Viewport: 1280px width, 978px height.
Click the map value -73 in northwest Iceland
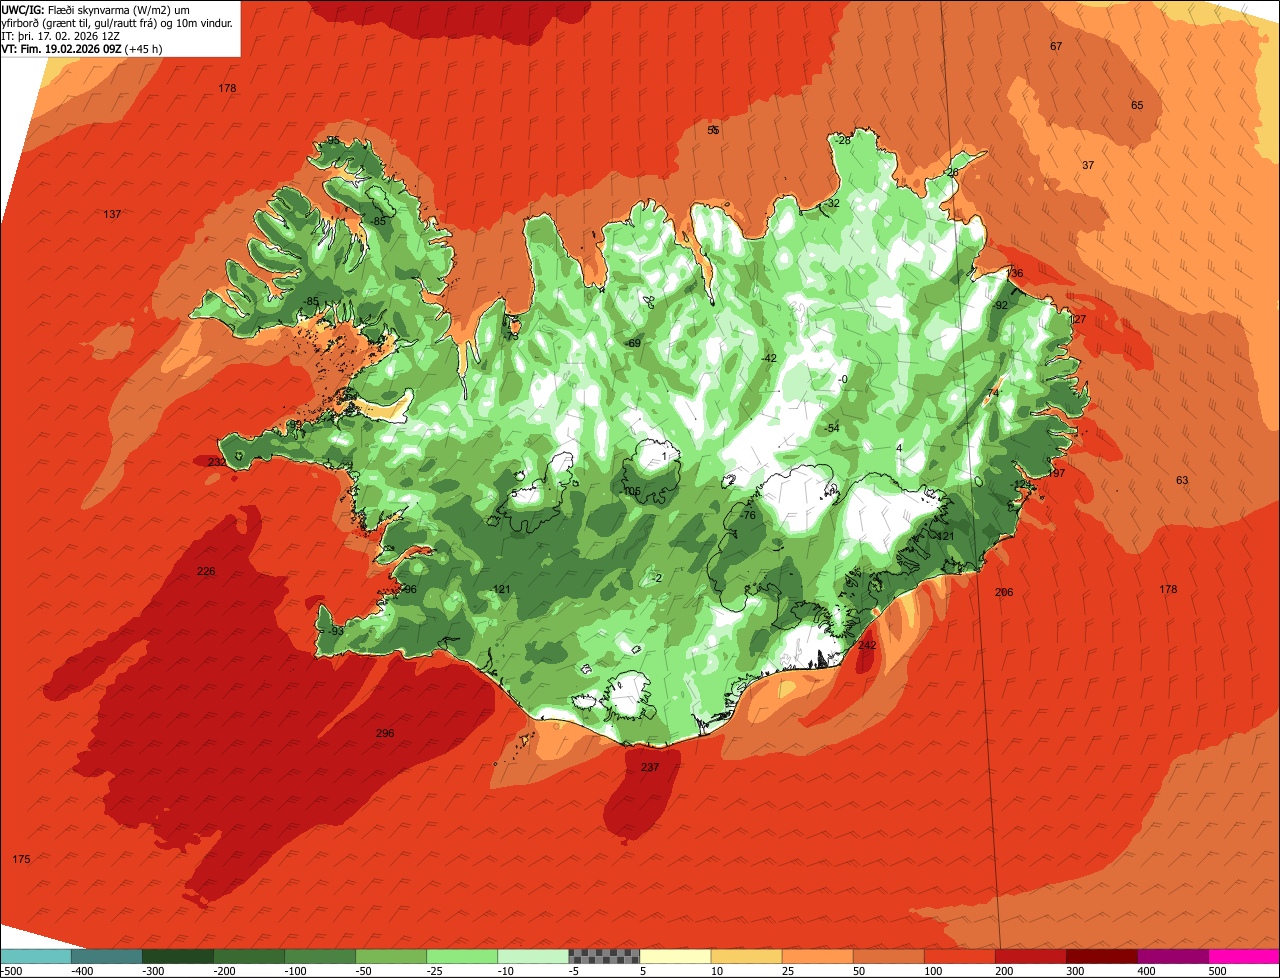(511, 336)
